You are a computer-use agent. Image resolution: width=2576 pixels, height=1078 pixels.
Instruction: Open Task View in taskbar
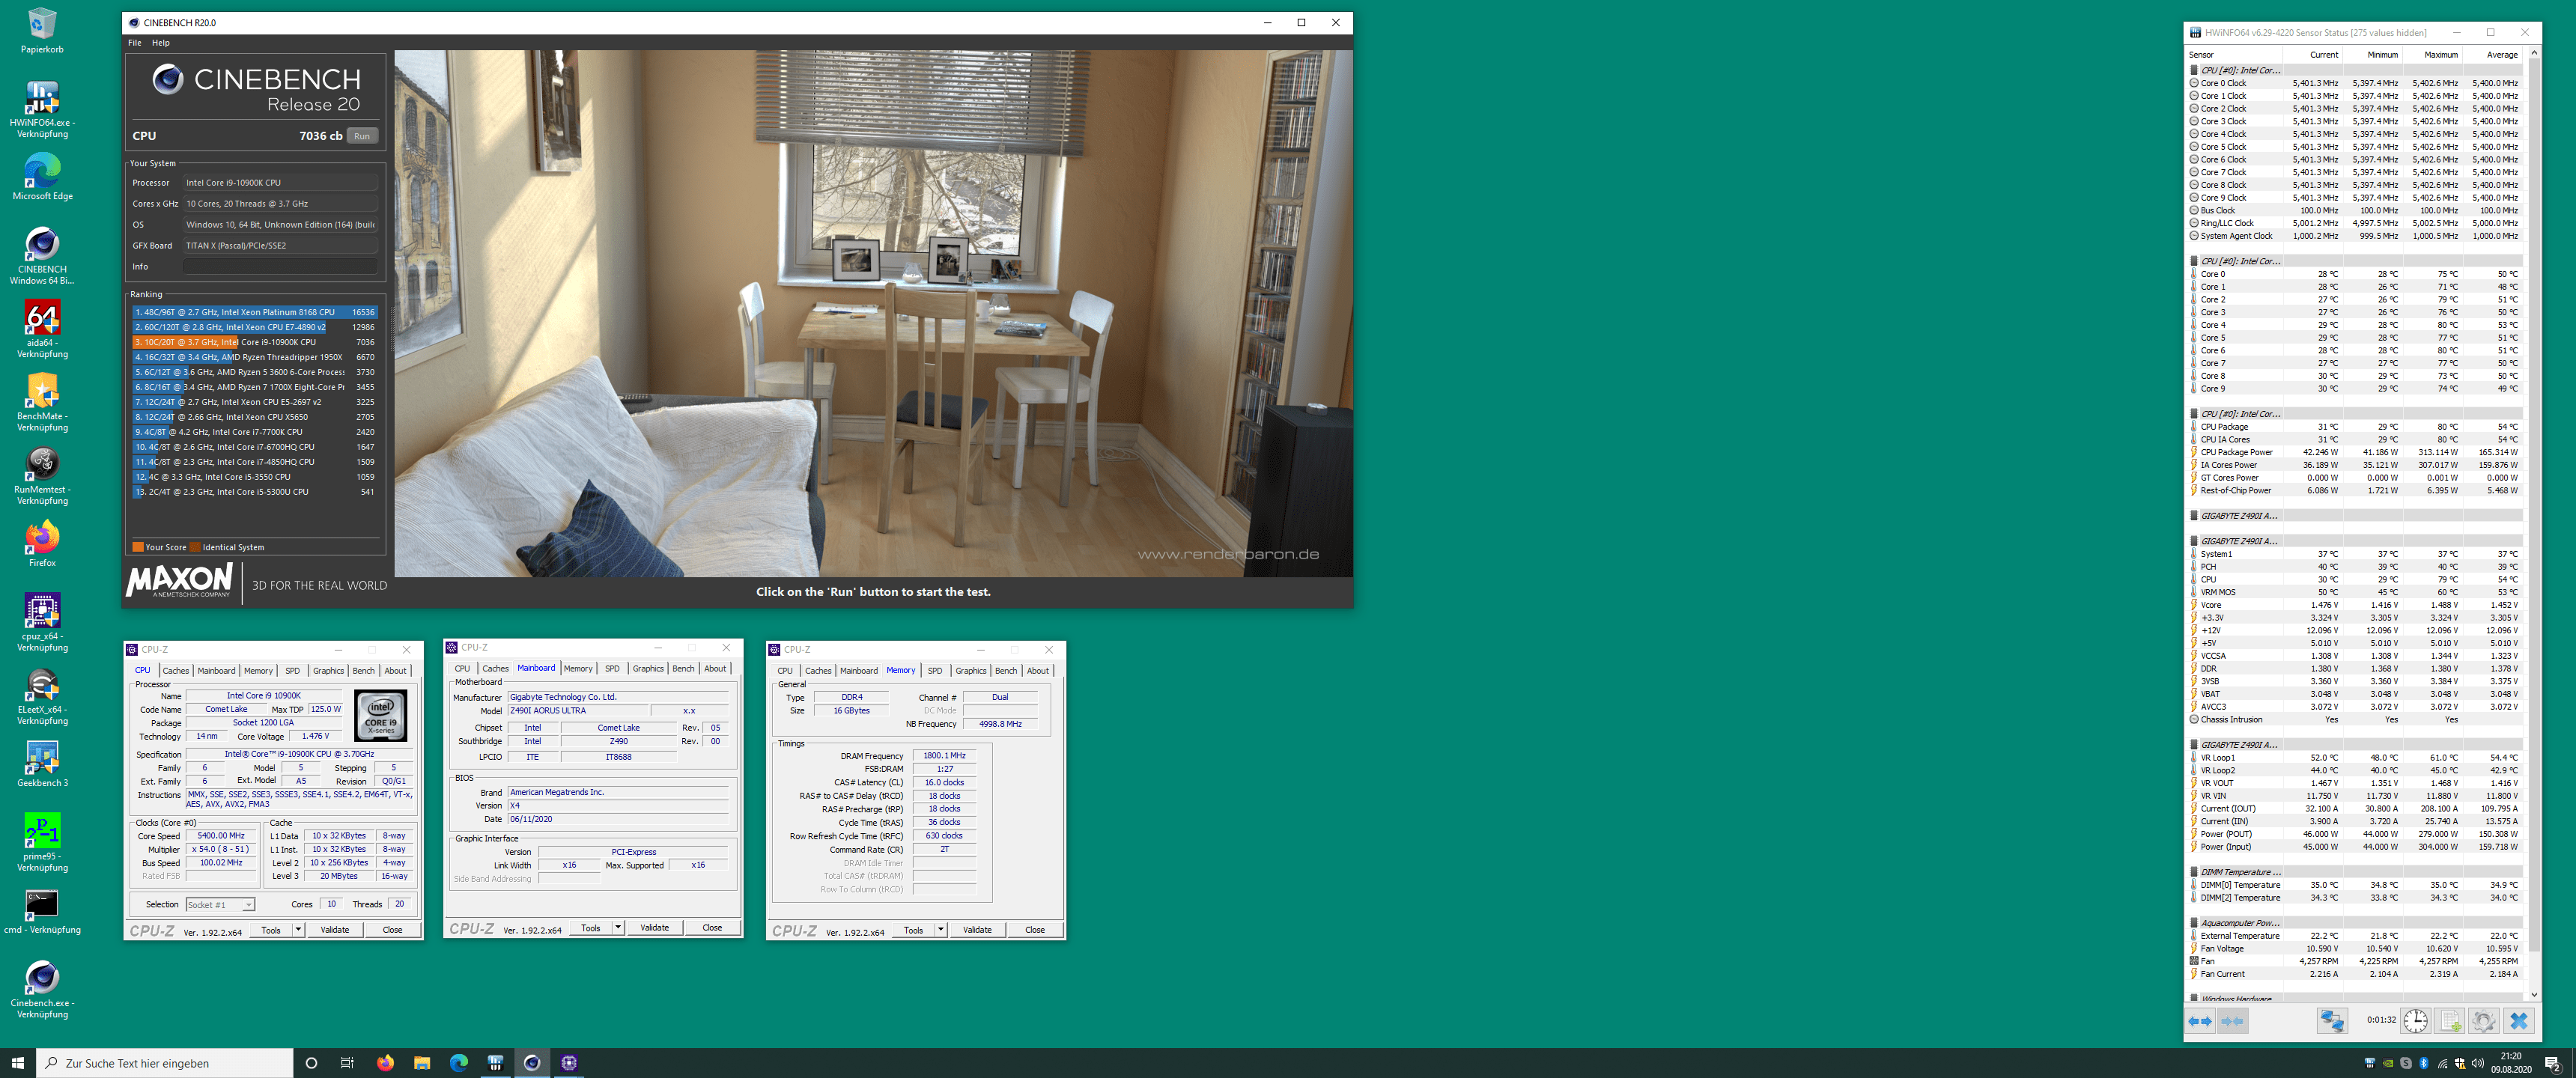pos(347,1062)
